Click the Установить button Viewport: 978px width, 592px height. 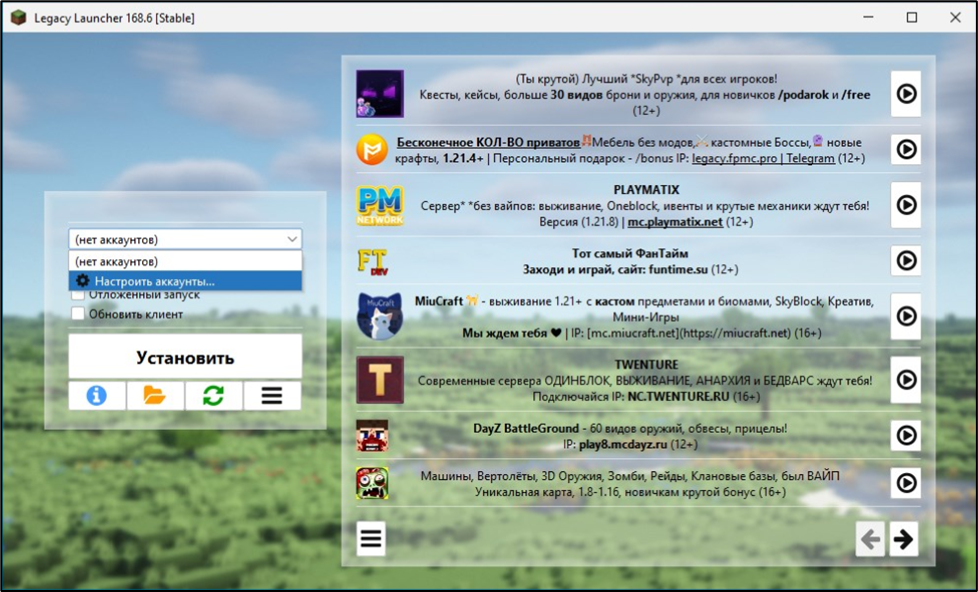[185, 358]
